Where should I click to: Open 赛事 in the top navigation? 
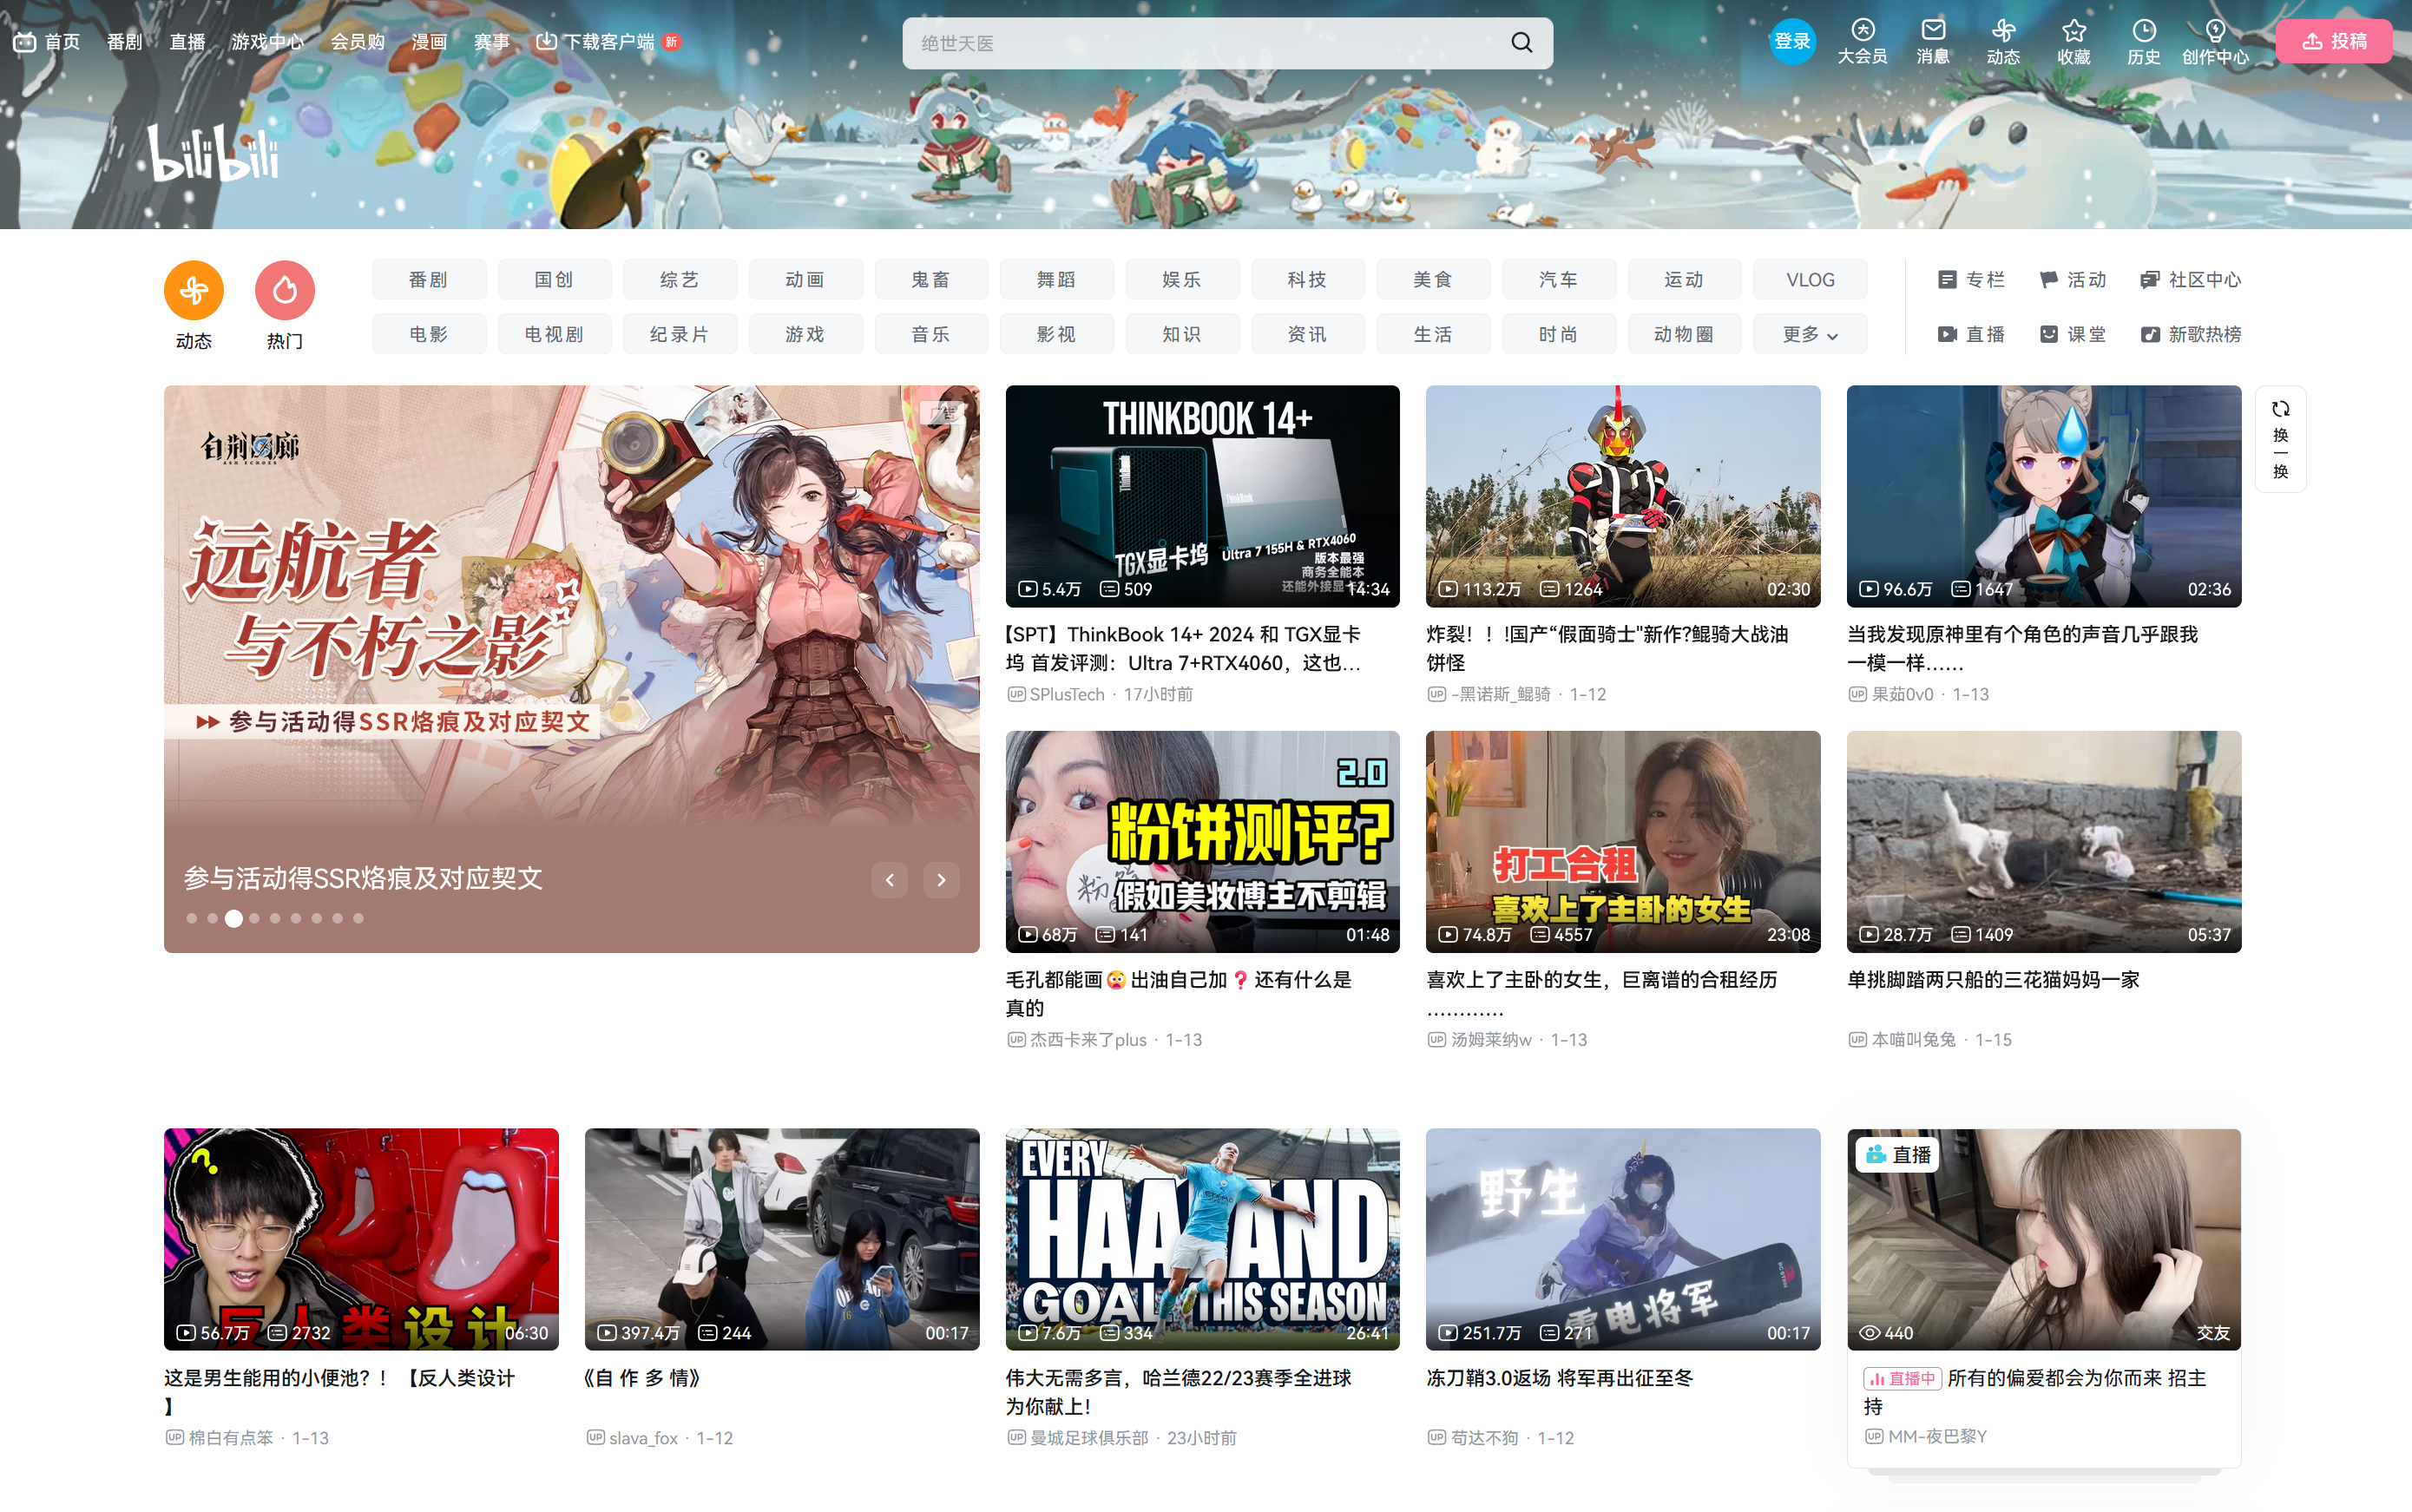491,42
